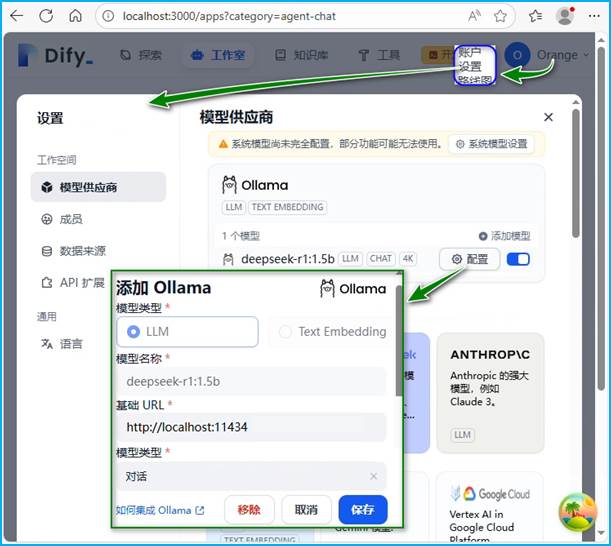
Task: Click the island landscape floating icon
Action: [x=577, y=512]
